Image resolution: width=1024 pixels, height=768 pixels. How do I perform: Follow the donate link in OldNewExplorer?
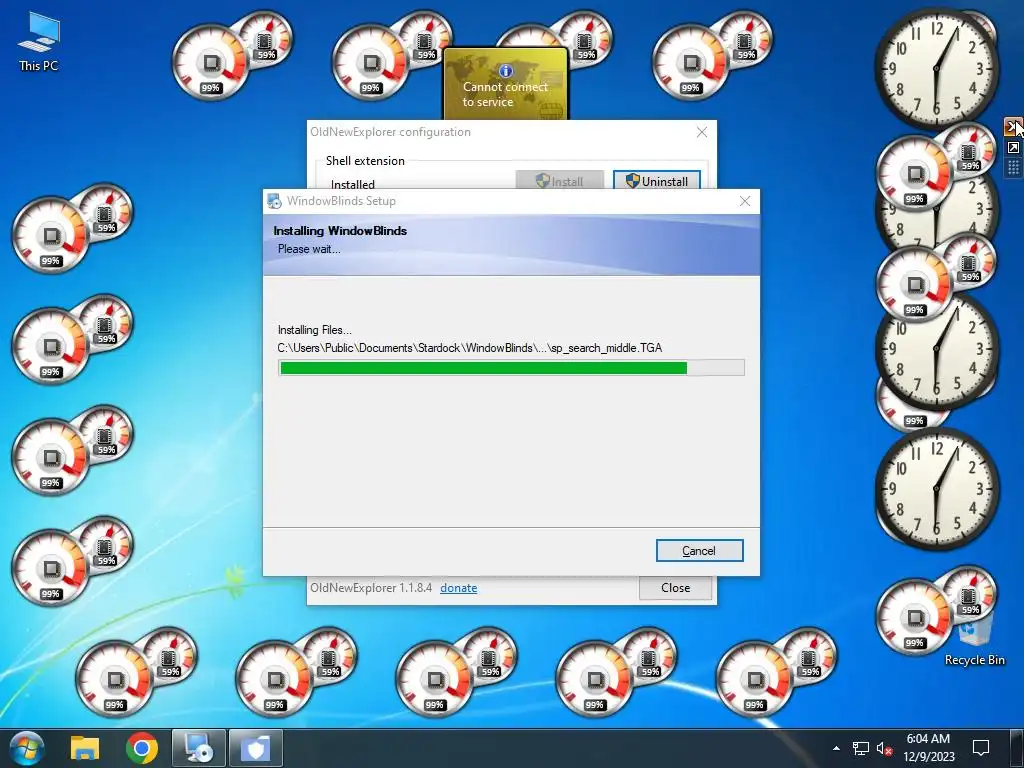point(458,588)
